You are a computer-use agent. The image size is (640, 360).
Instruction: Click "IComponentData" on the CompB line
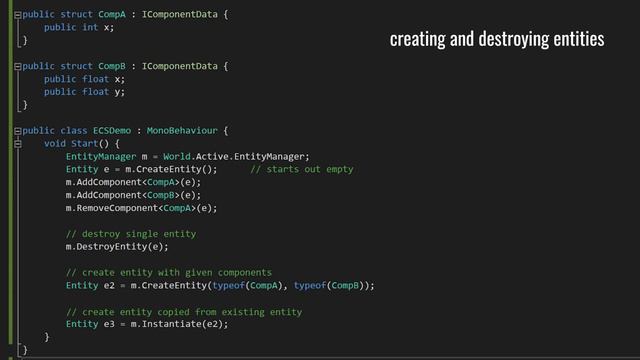point(180,66)
